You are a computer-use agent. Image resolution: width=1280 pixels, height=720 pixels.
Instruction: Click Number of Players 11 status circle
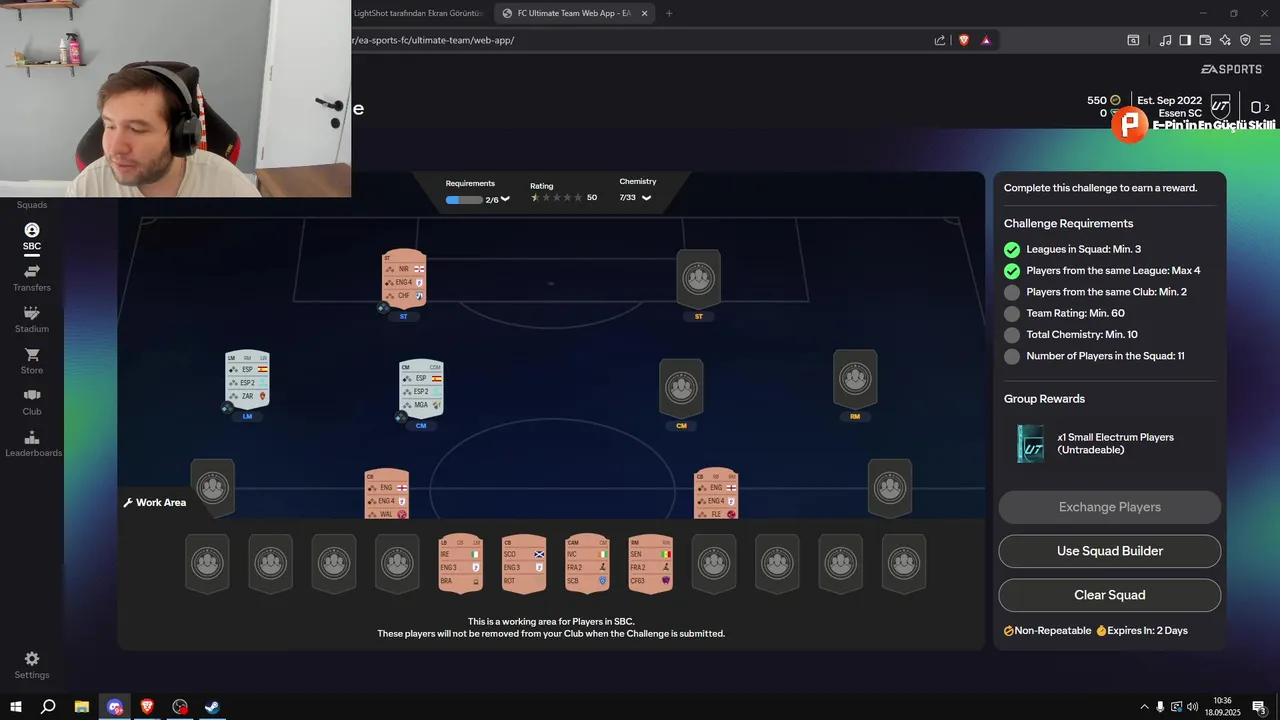[x=1012, y=356]
